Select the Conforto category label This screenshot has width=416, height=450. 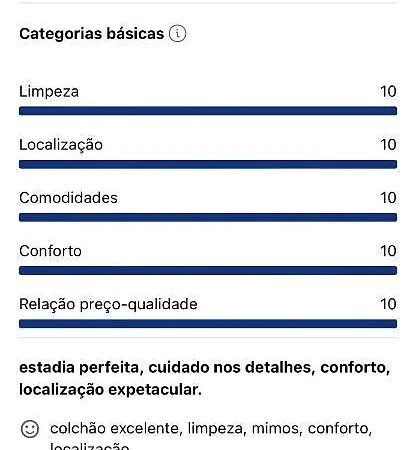[x=50, y=251]
